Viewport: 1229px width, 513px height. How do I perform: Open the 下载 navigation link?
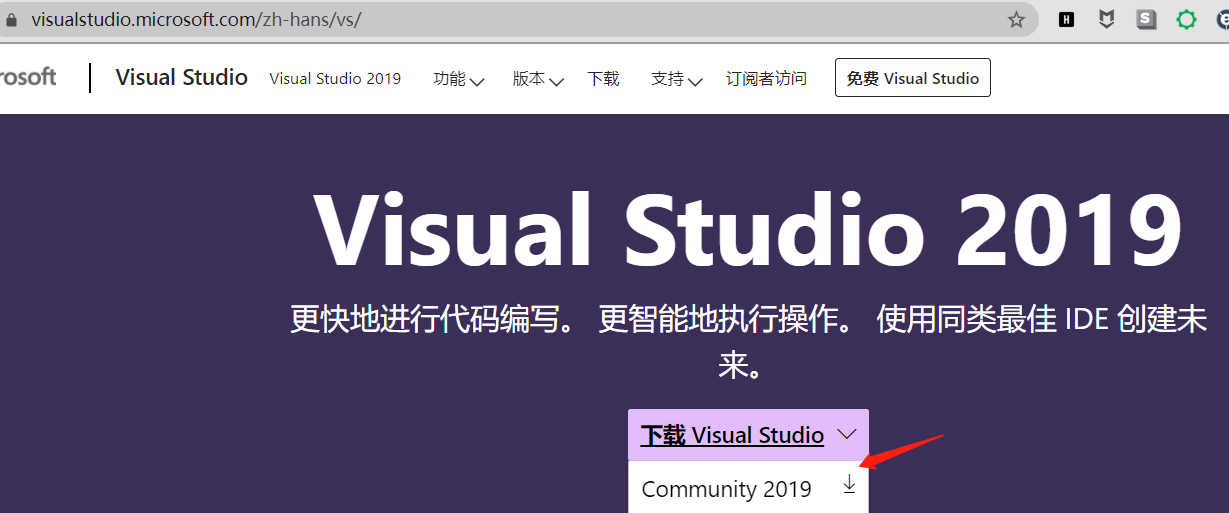603,79
